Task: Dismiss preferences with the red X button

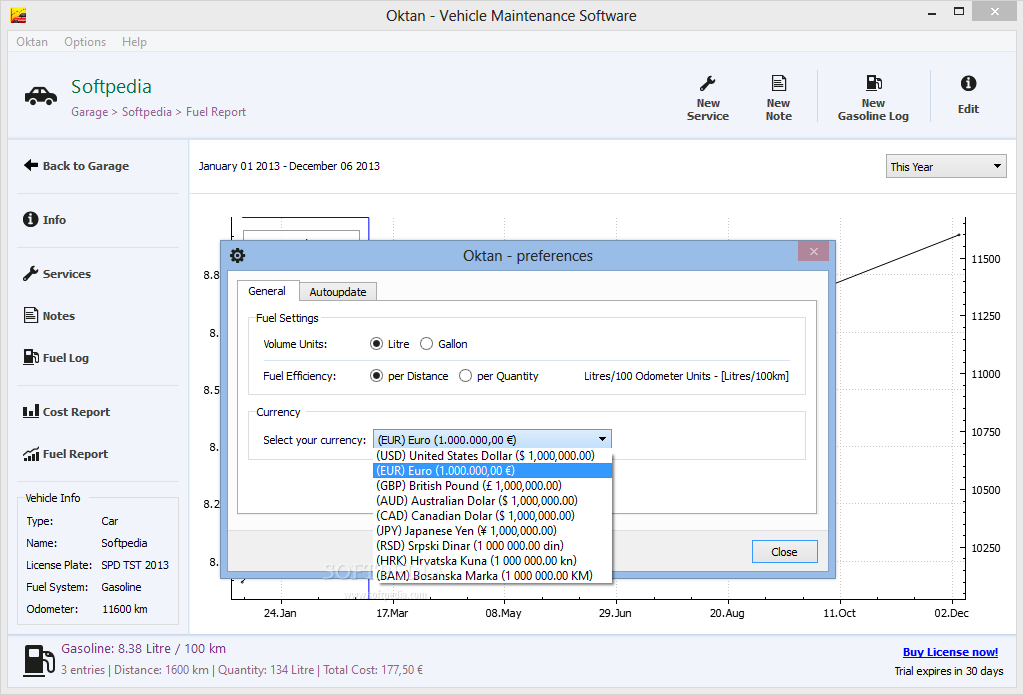Action: (814, 251)
